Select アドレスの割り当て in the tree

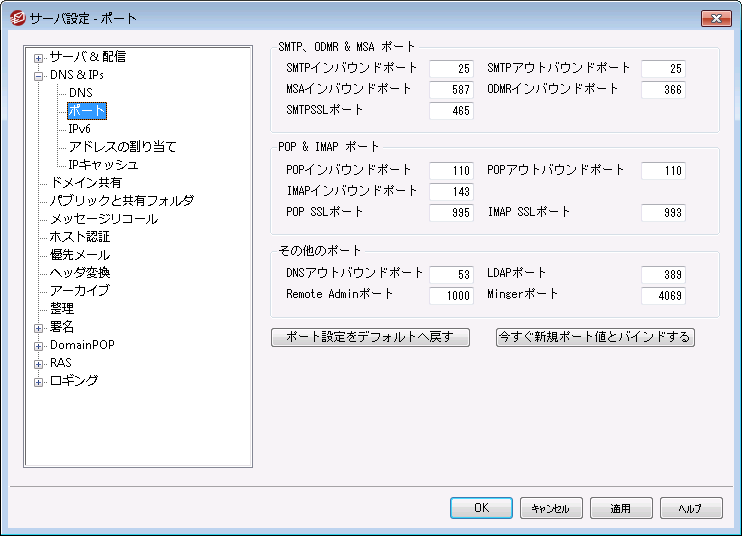[122, 147]
